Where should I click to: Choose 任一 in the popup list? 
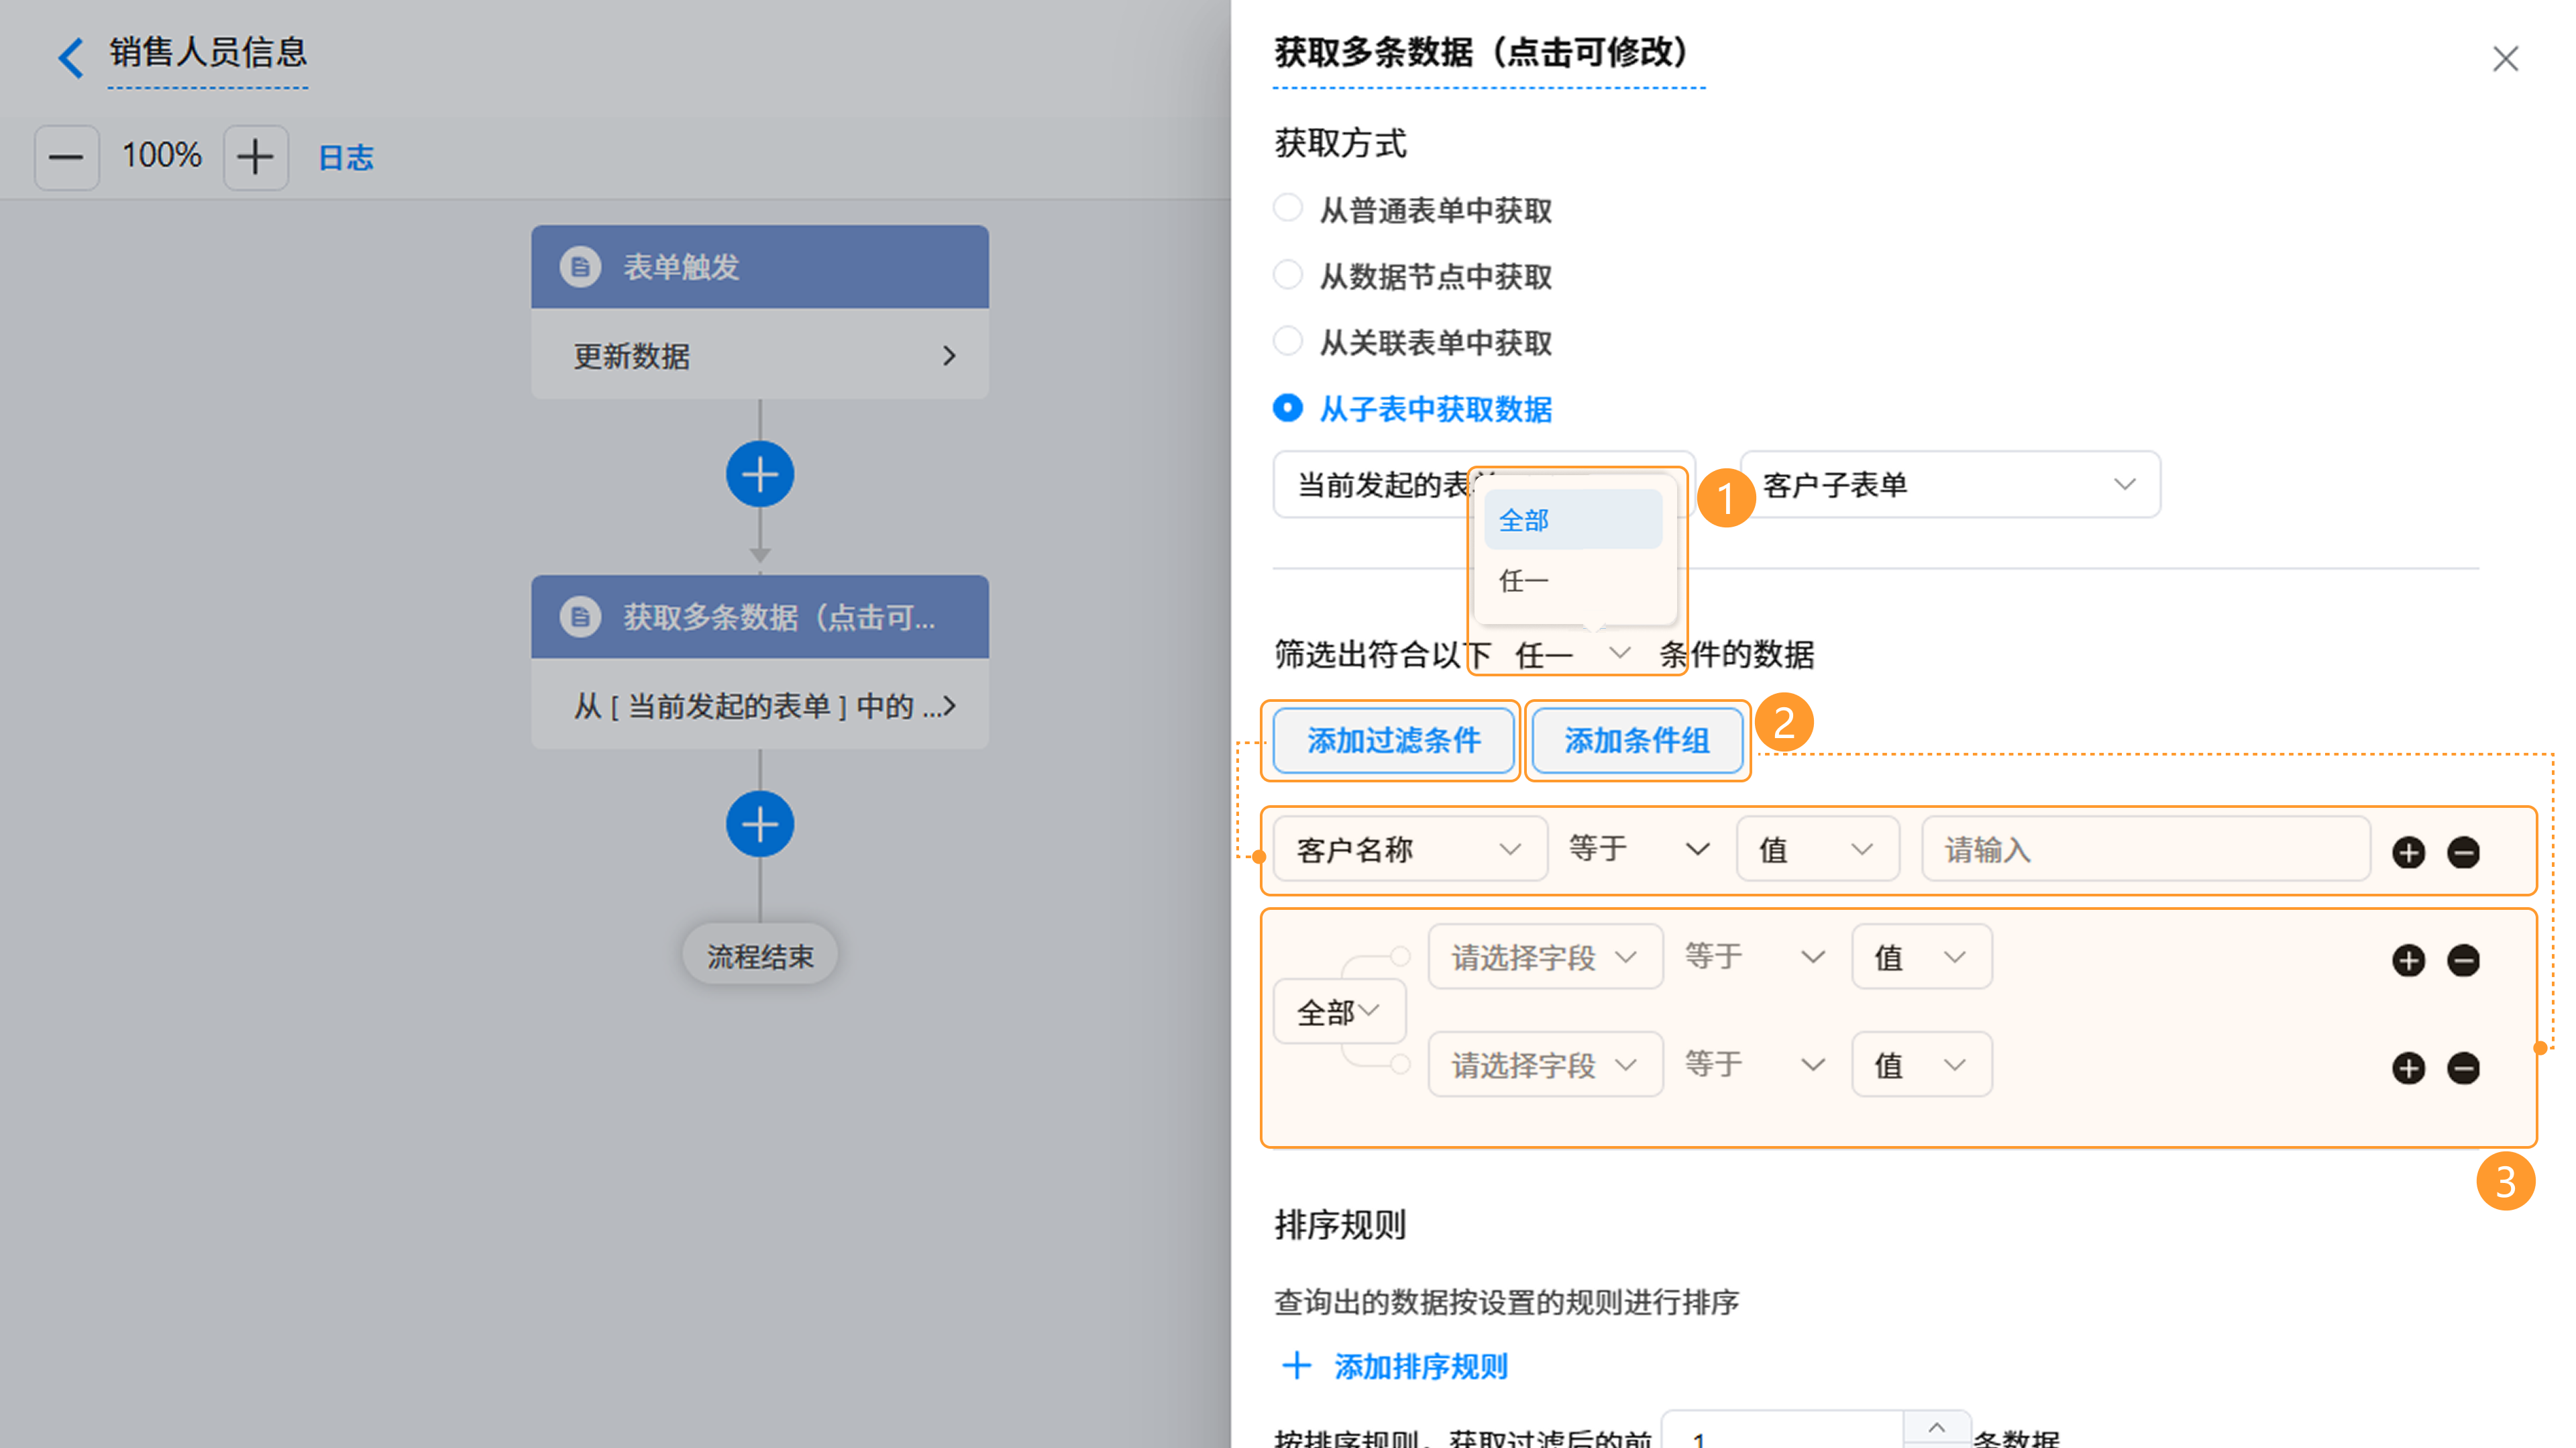tap(1573, 580)
